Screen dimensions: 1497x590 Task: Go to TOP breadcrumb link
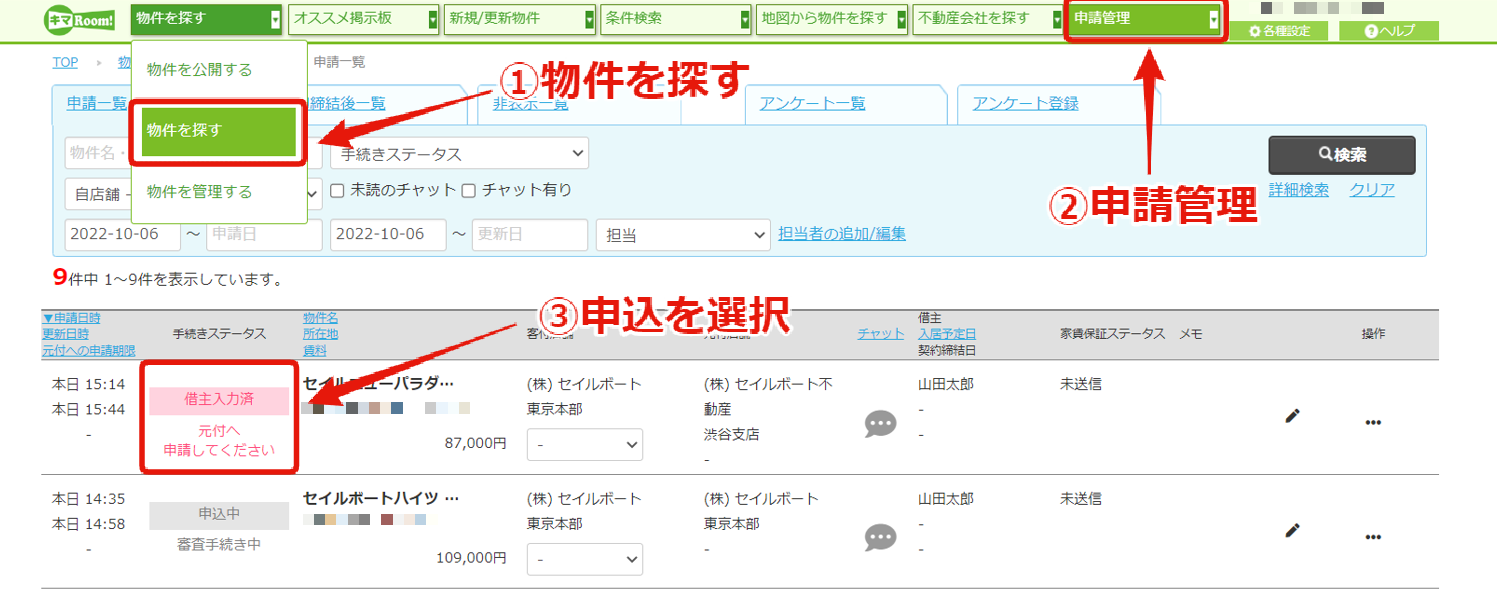(x=65, y=62)
